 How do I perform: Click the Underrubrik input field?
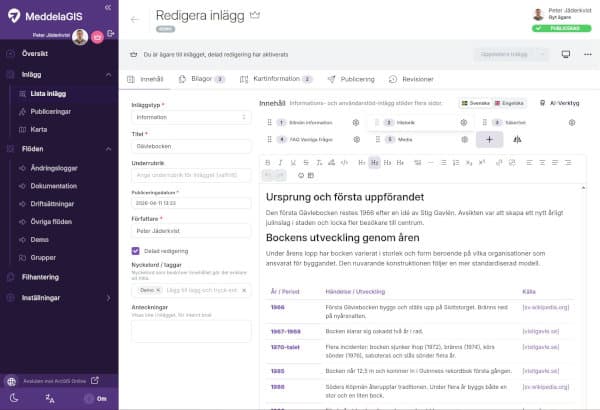(x=191, y=175)
